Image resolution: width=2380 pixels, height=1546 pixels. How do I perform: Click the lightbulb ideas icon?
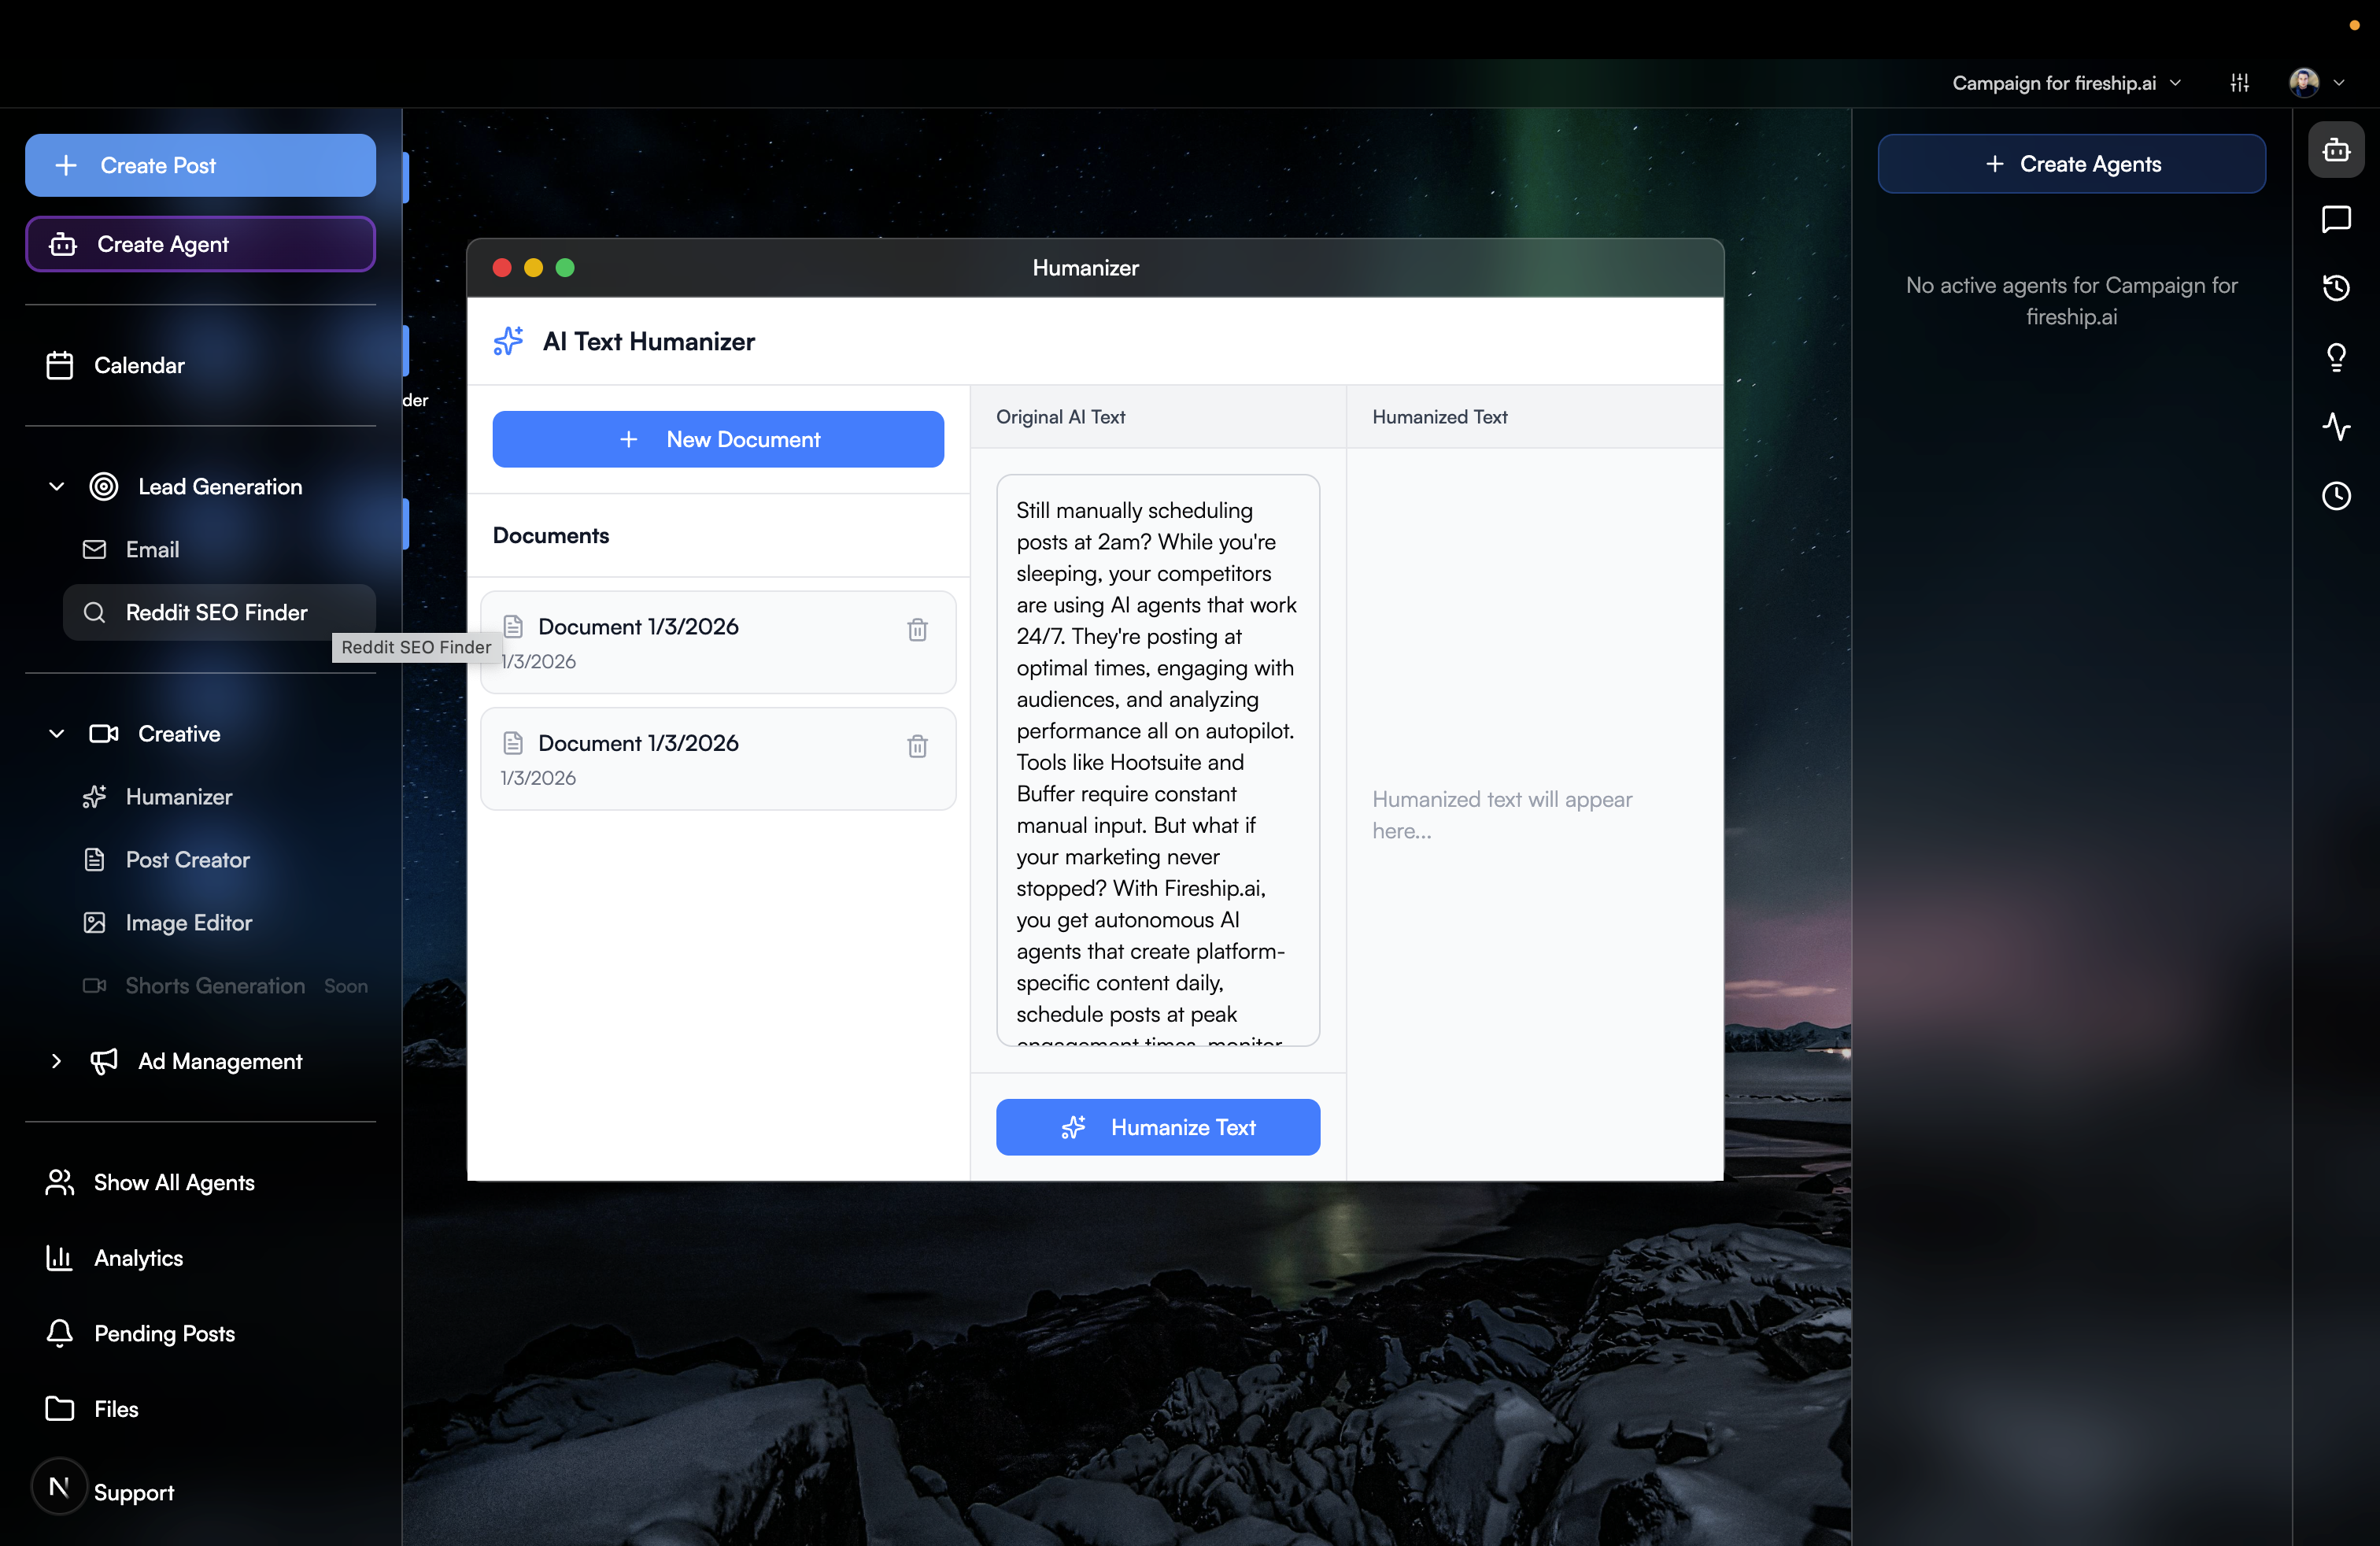[x=2335, y=357]
